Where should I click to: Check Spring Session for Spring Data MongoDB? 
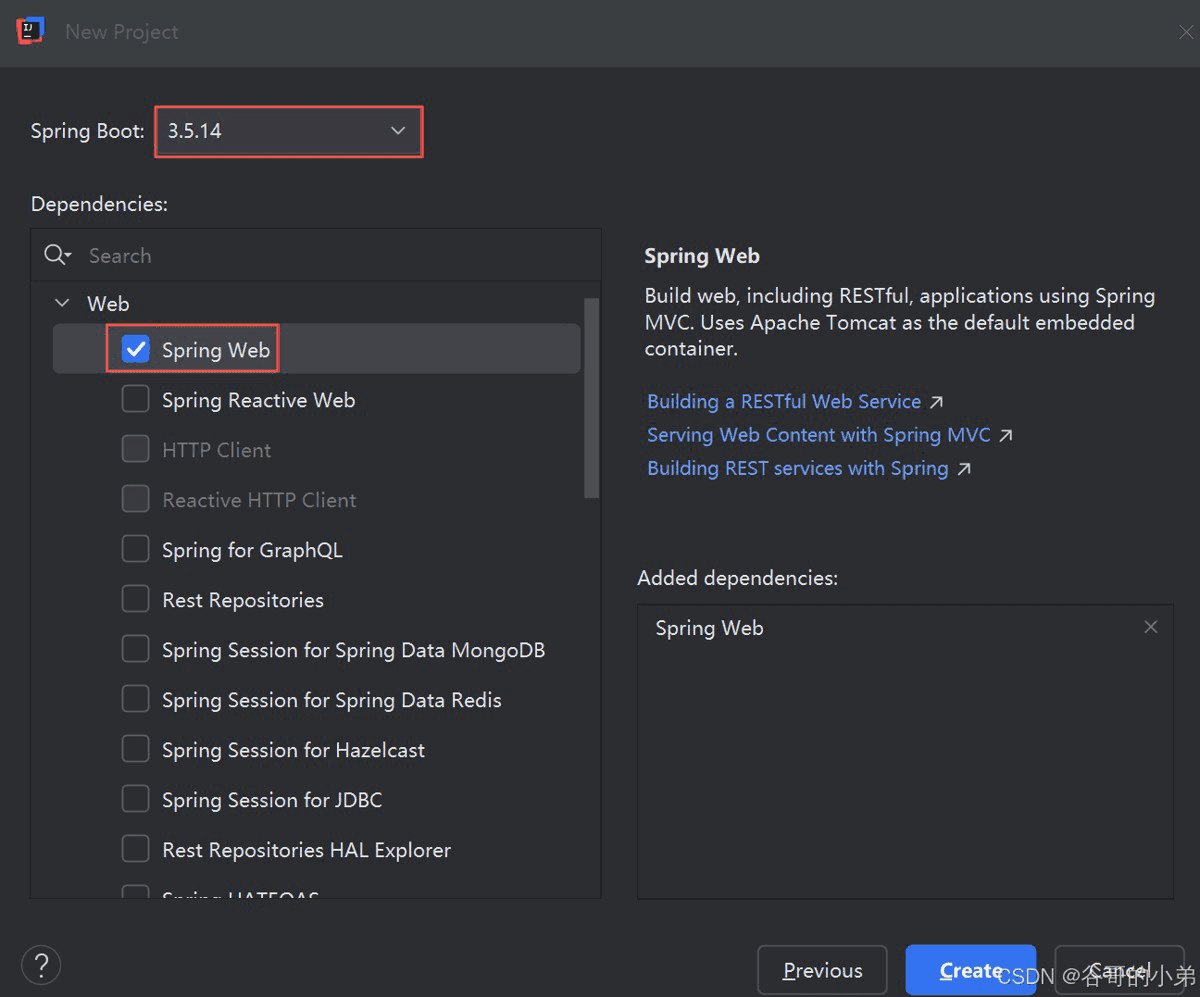[x=135, y=649]
